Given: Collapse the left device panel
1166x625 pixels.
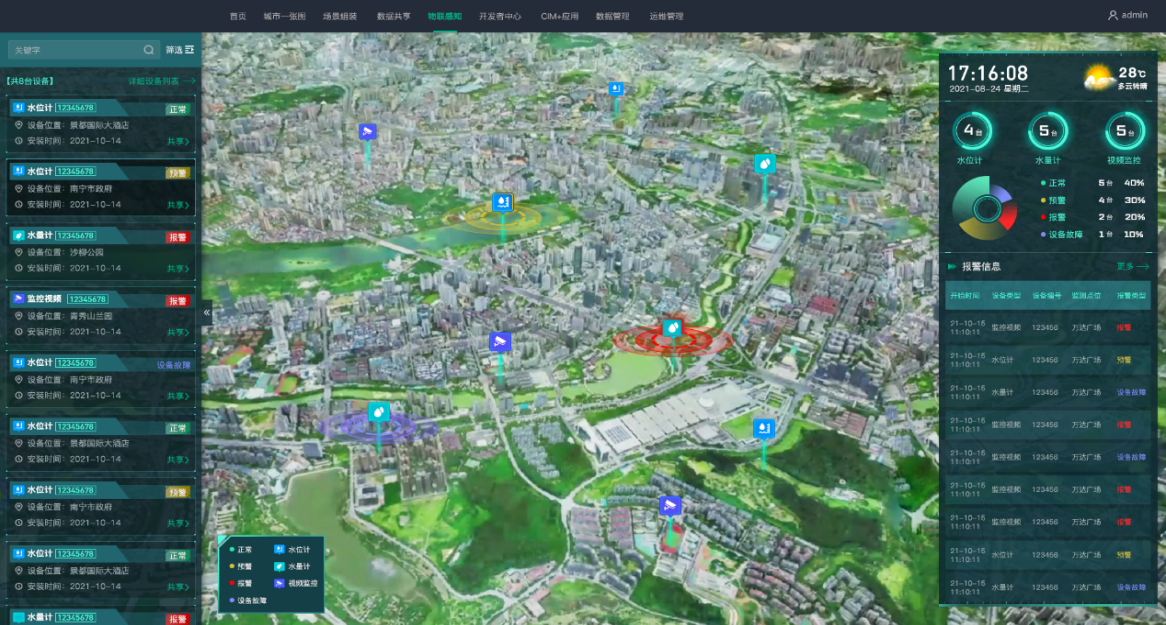Looking at the screenshot, I should point(207,312).
